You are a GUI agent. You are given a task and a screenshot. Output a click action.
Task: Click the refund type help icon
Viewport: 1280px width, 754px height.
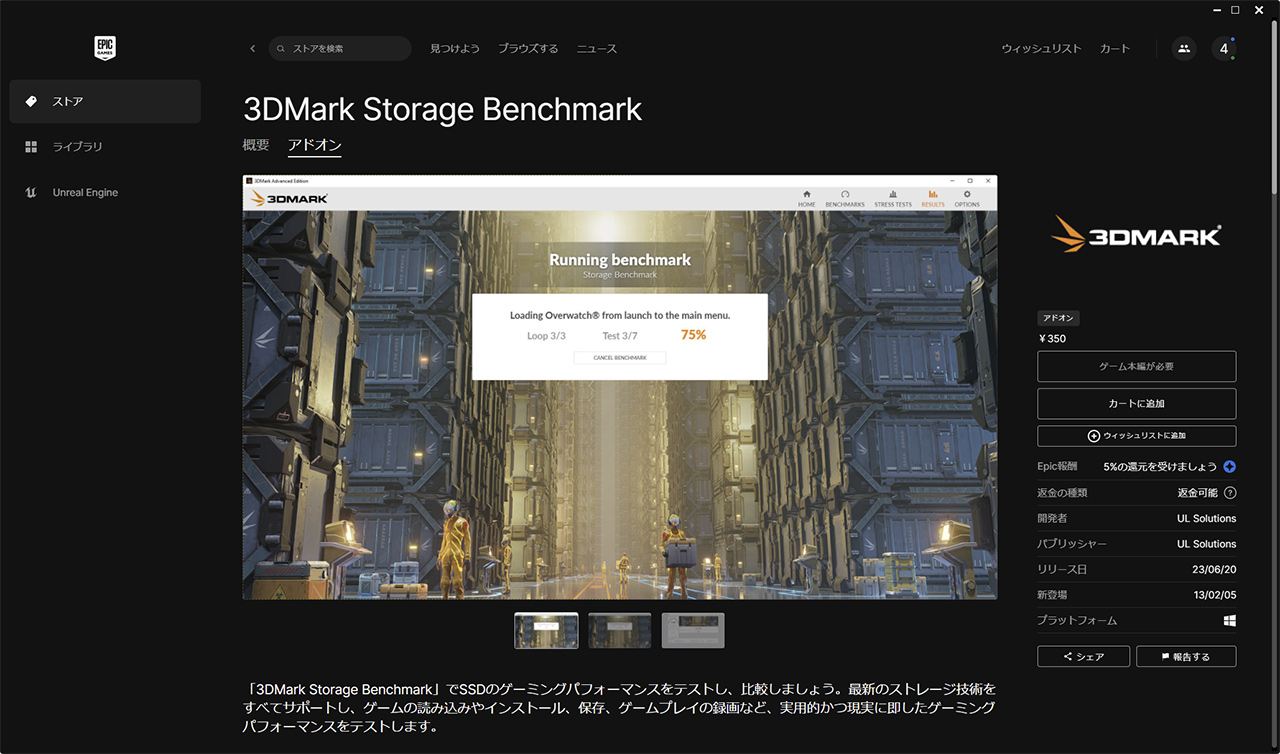(x=1230, y=493)
